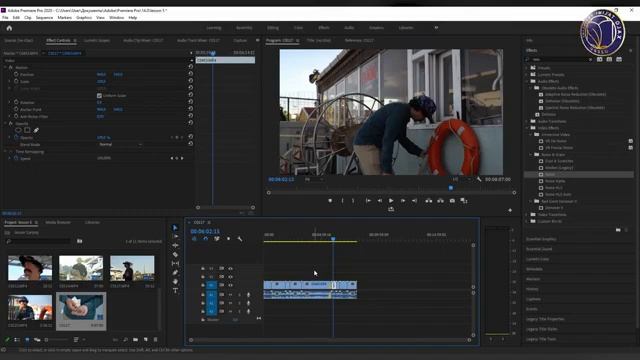Image resolution: width=640 pixels, height=360 pixels.
Task: Click Add Marker icon in the timeline header
Action: click(228, 239)
